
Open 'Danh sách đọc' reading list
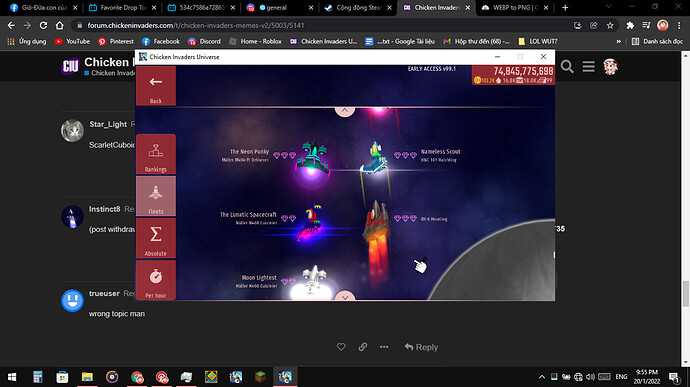657,41
